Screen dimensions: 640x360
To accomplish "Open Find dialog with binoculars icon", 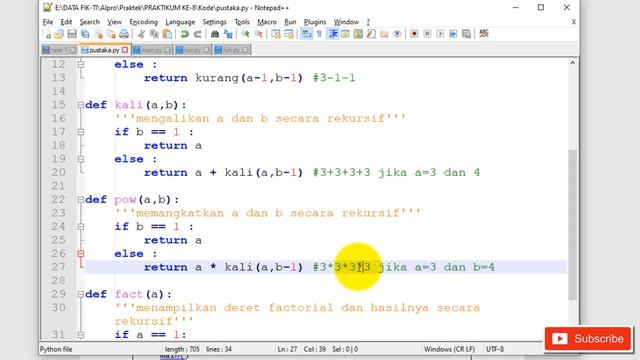I will (x=215, y=34).
